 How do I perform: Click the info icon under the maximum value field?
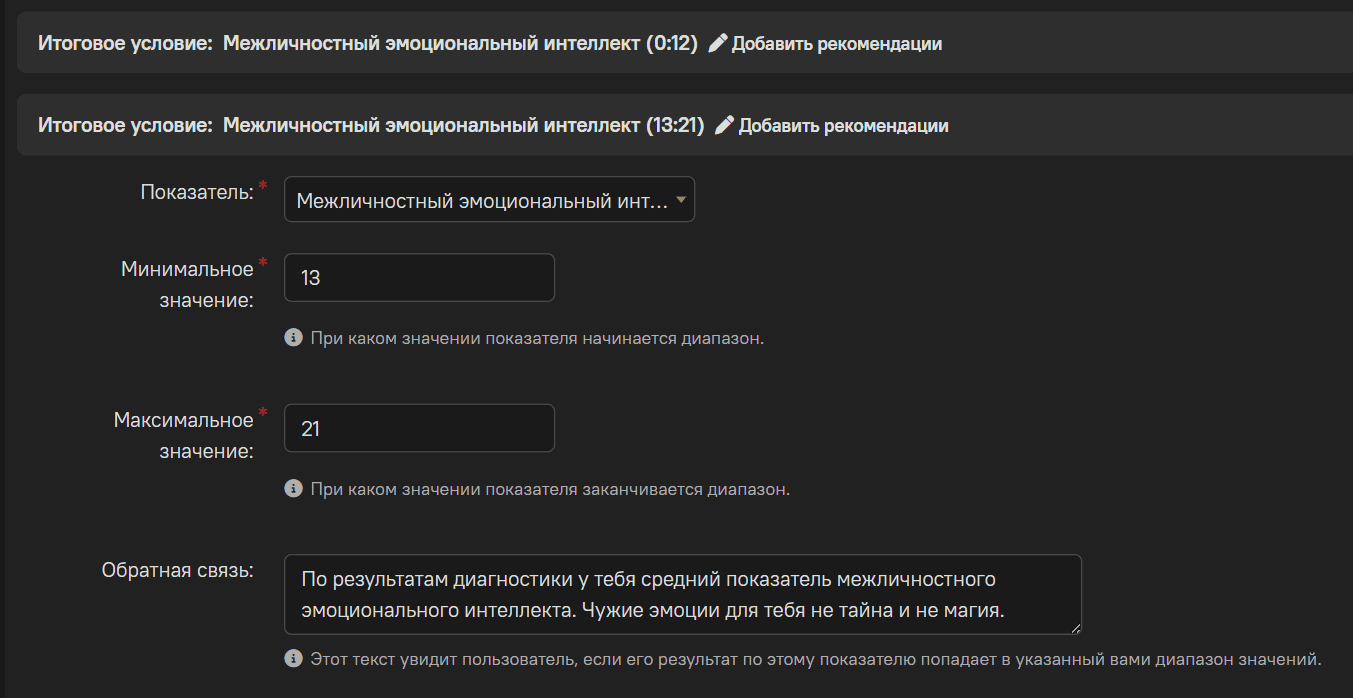tap(293, 489)
